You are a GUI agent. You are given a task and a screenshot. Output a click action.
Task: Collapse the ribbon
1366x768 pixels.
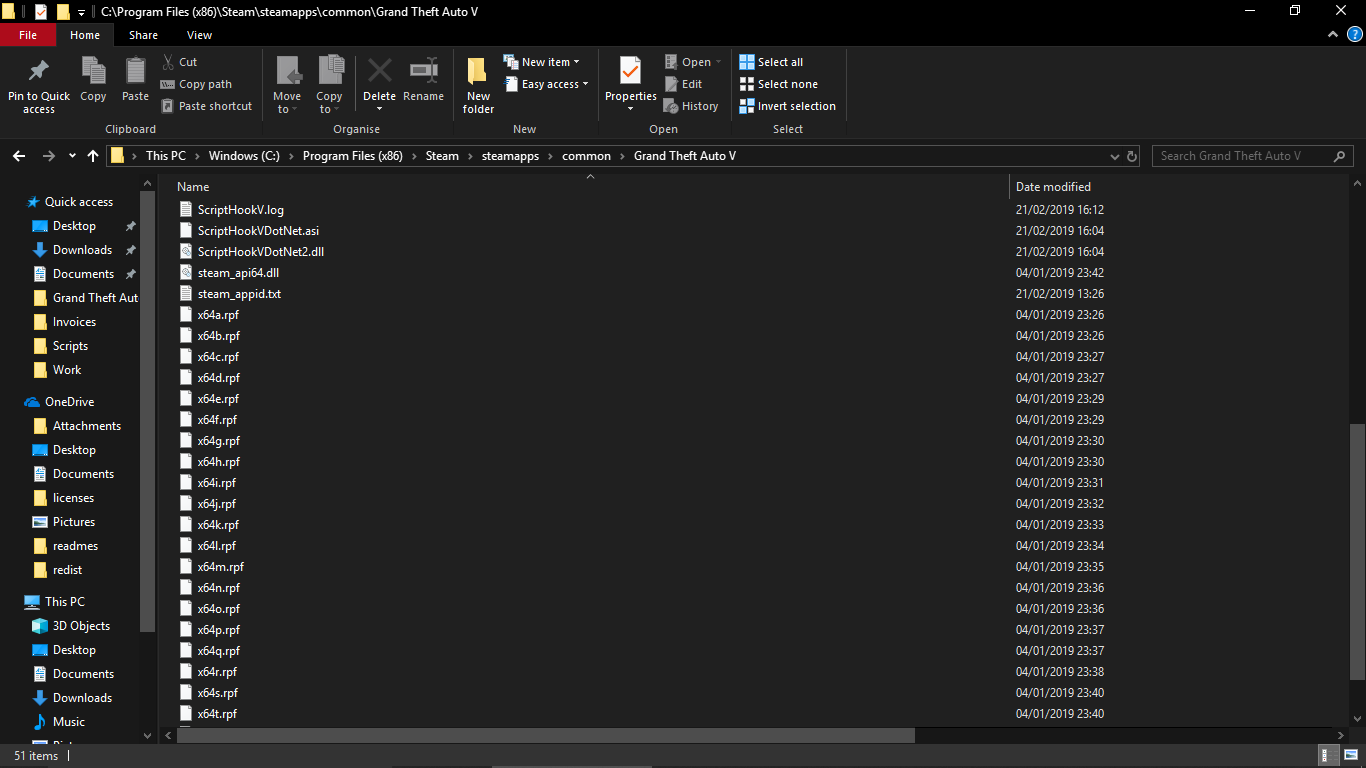point(1333,35)
